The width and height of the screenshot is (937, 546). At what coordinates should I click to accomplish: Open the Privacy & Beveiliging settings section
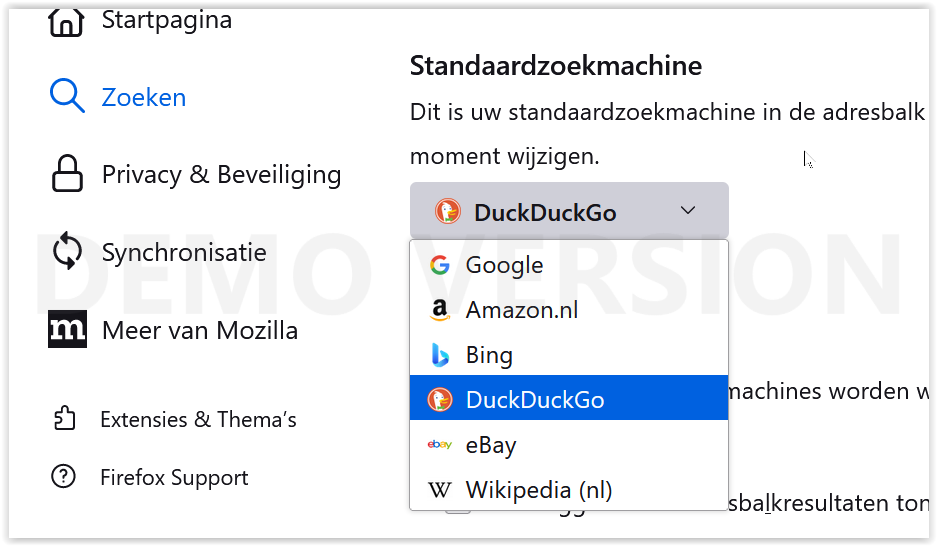(x=196, y=174)
